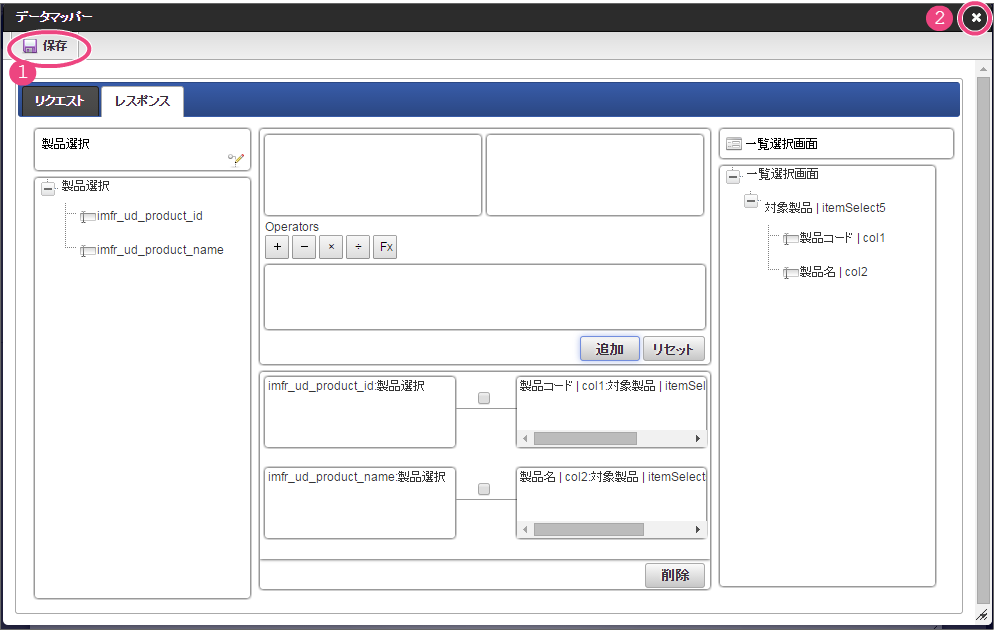The height and width of the screenshot is (630, 994).
Task: Click the field icon beside 製品名 | col2
Action: point(790,273)
